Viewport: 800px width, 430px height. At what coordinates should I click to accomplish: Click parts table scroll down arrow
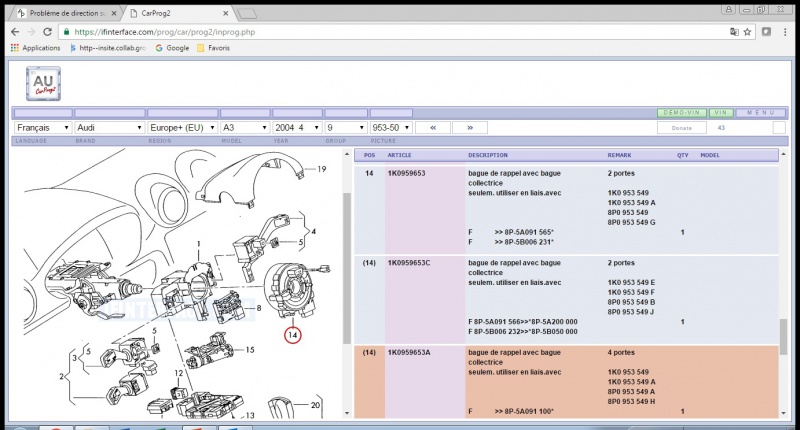783,413
